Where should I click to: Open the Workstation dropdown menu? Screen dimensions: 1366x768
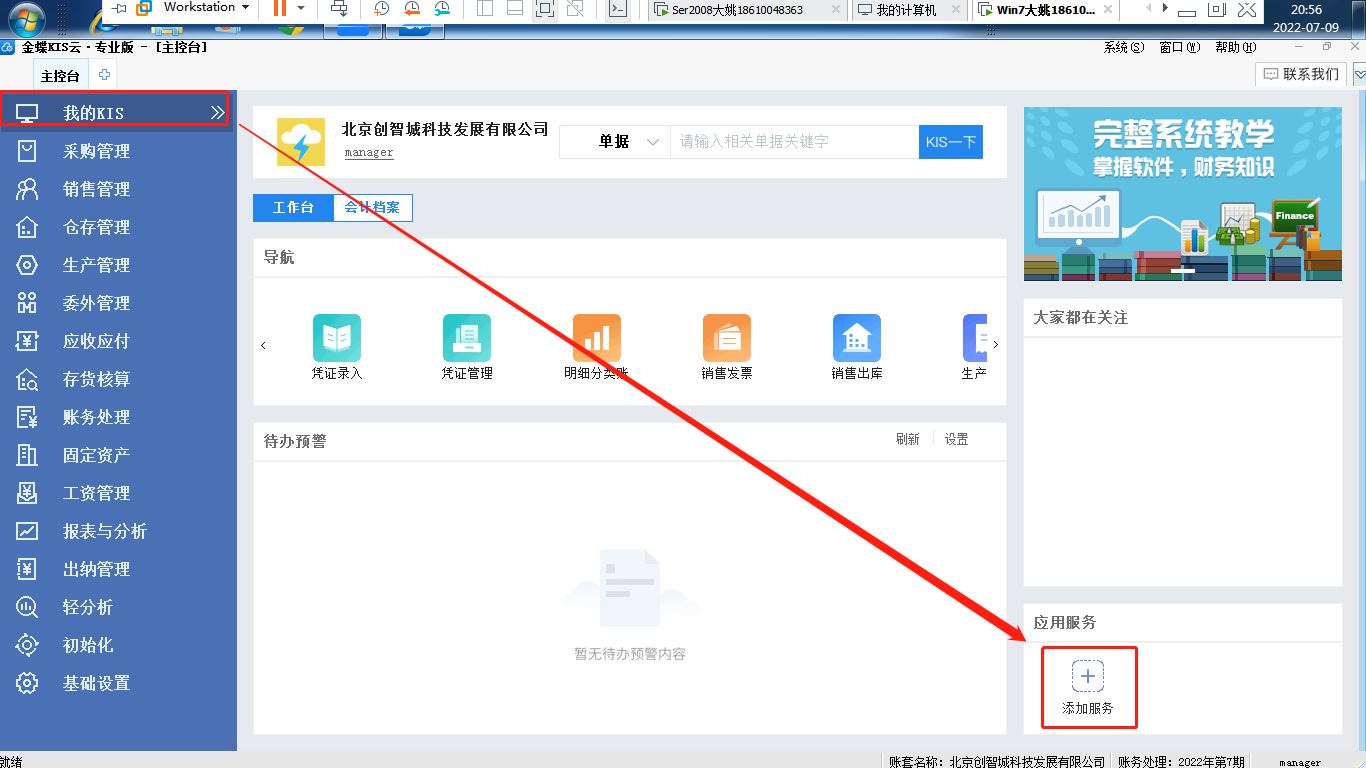tap(206, 7)
